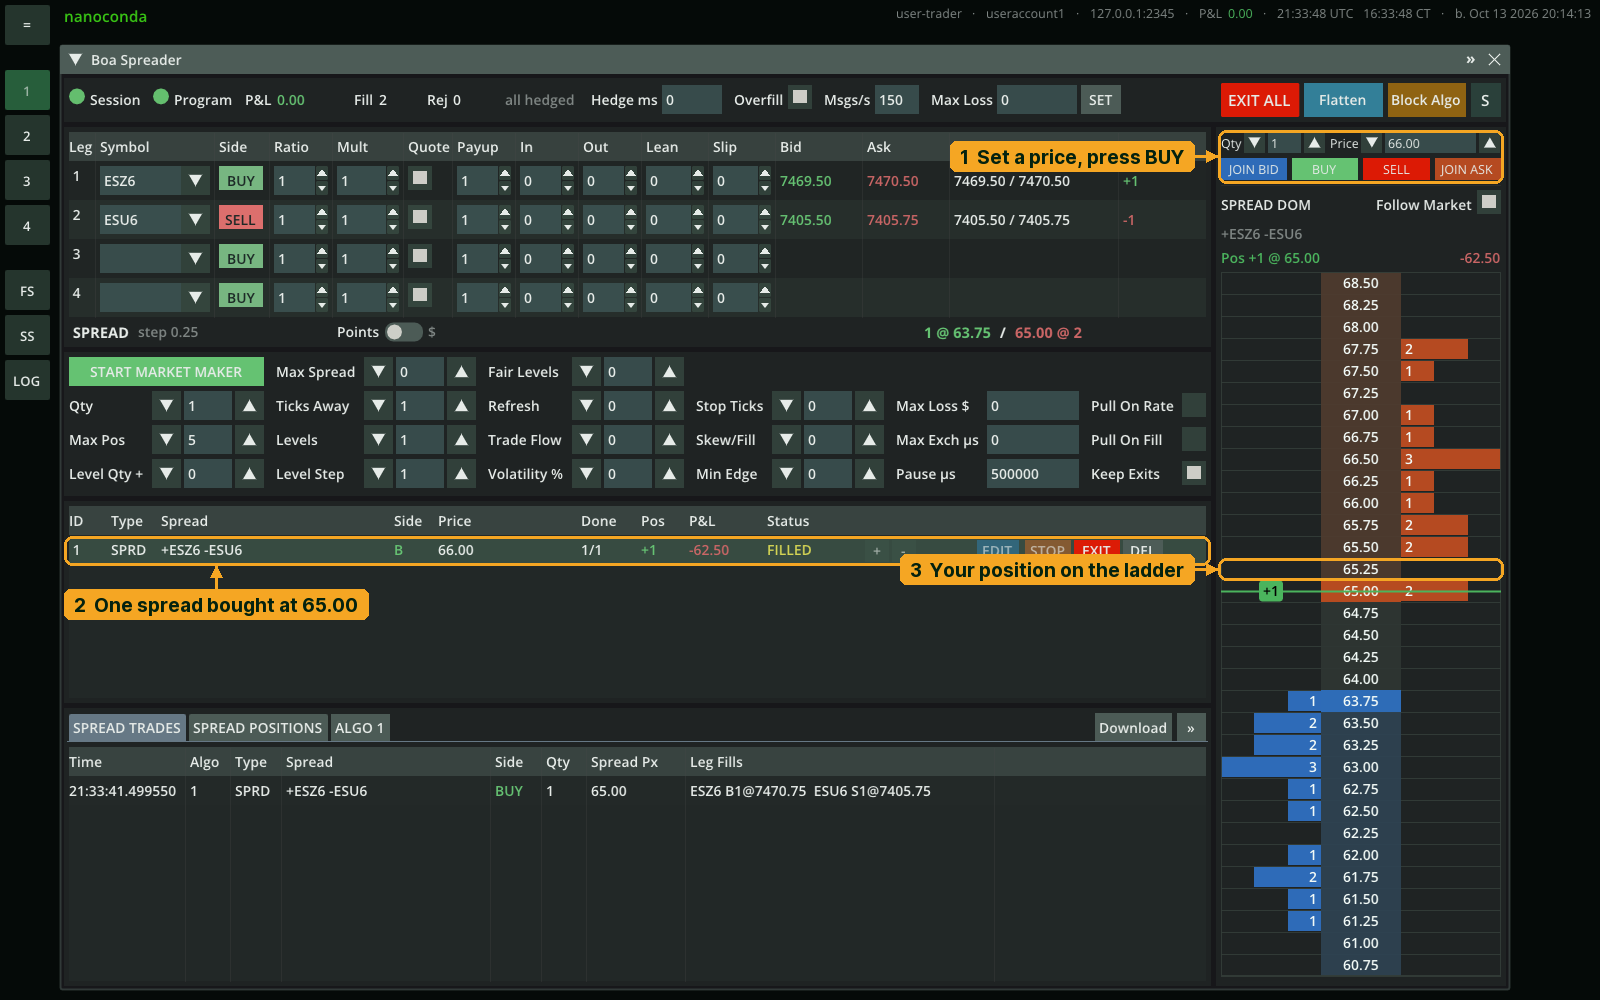Decrease the Refresh value arrow
Screen dimensions: 1600x1000
pos(587,406)
